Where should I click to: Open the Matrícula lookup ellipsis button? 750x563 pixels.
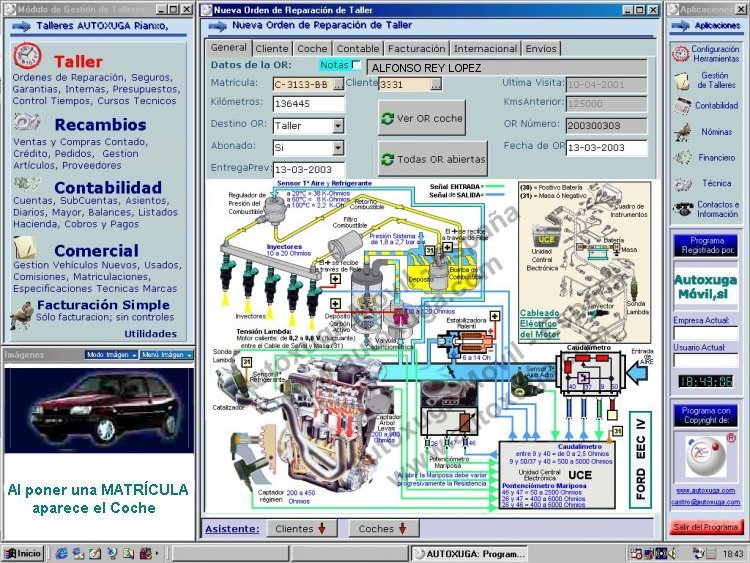tap(338, 85)
